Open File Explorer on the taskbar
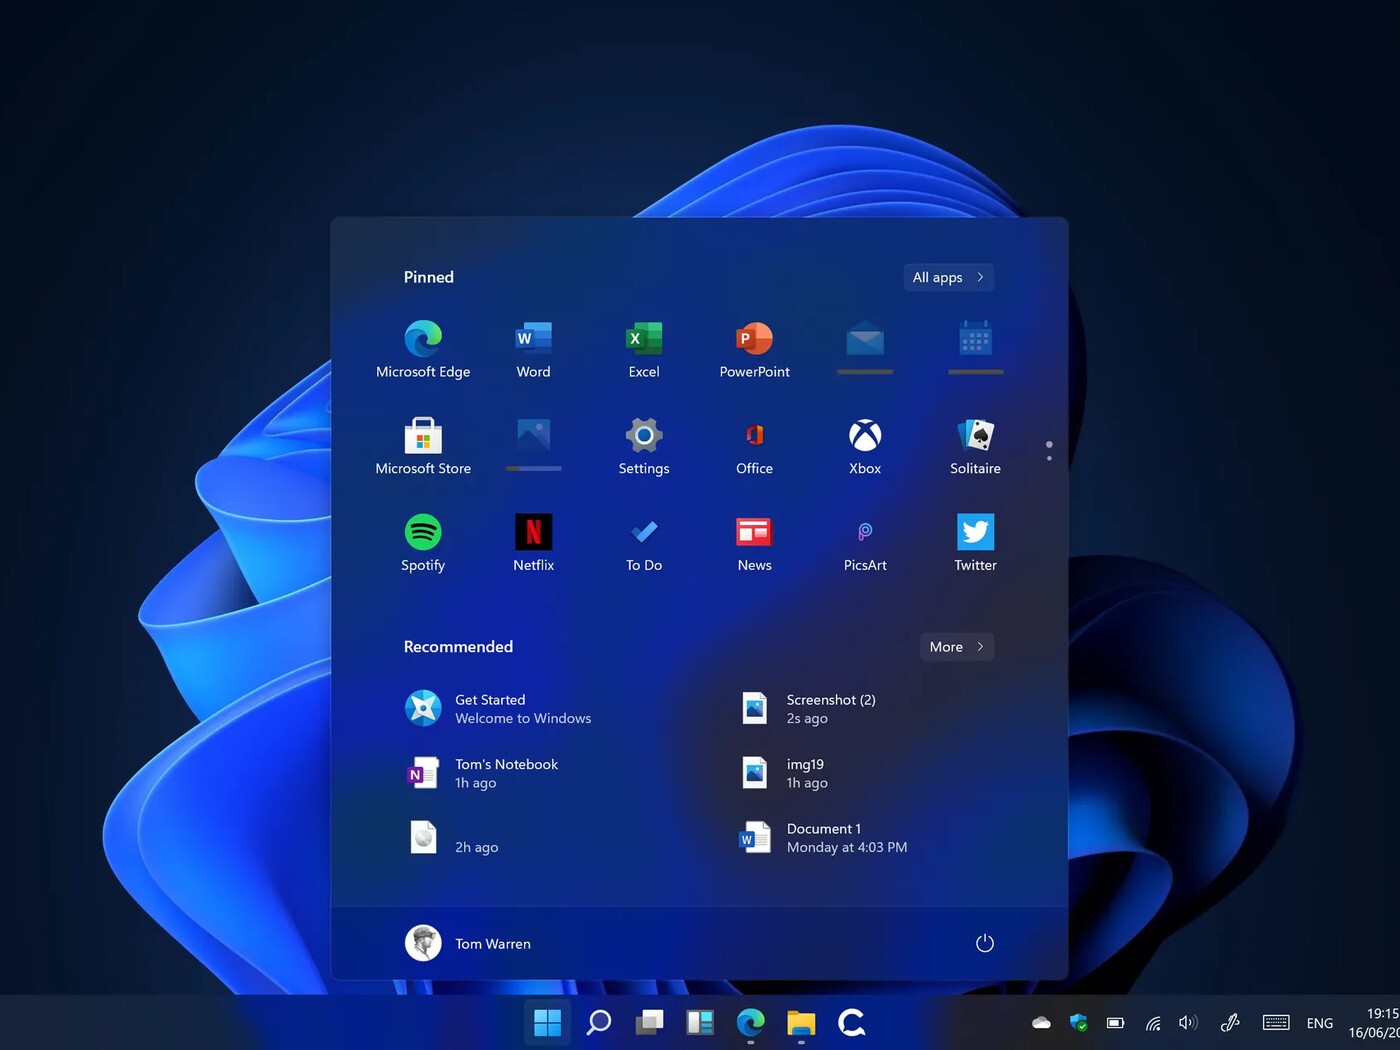 click(x=801, y=1022)
